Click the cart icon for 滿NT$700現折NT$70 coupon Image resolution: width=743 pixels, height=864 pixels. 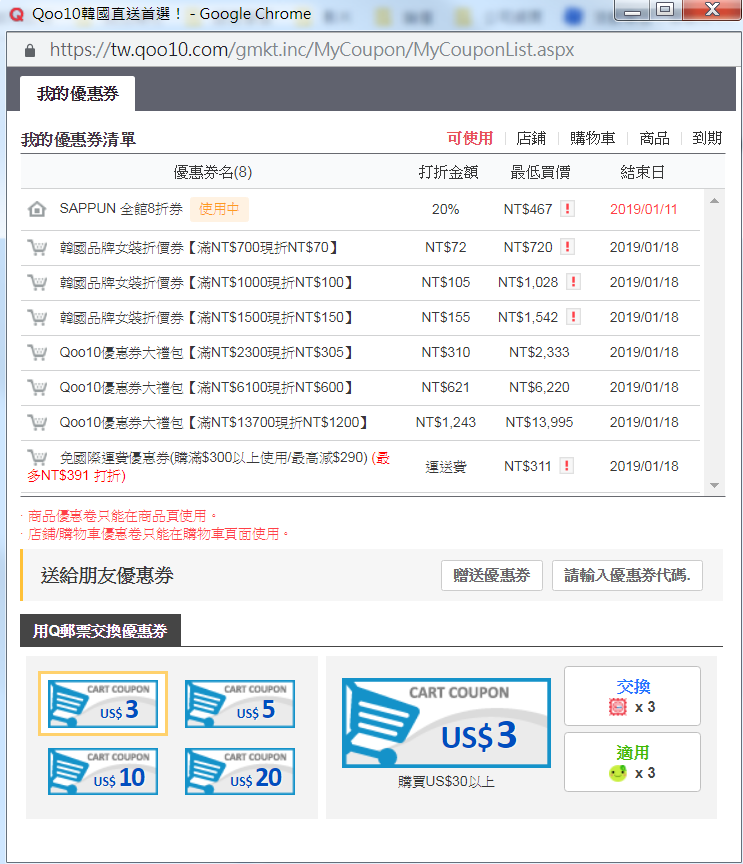coord(37,247)
